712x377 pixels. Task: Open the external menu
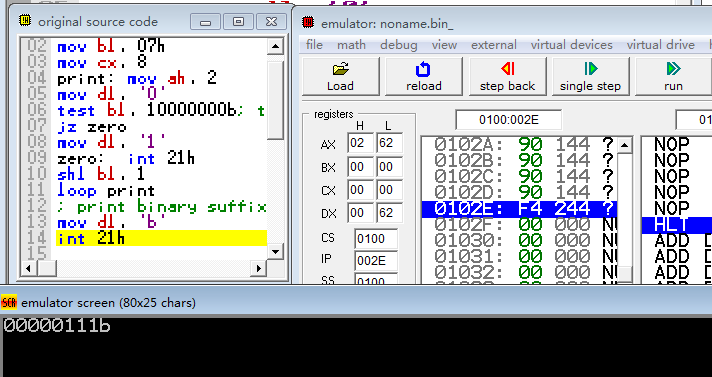[x=494, y=45]
